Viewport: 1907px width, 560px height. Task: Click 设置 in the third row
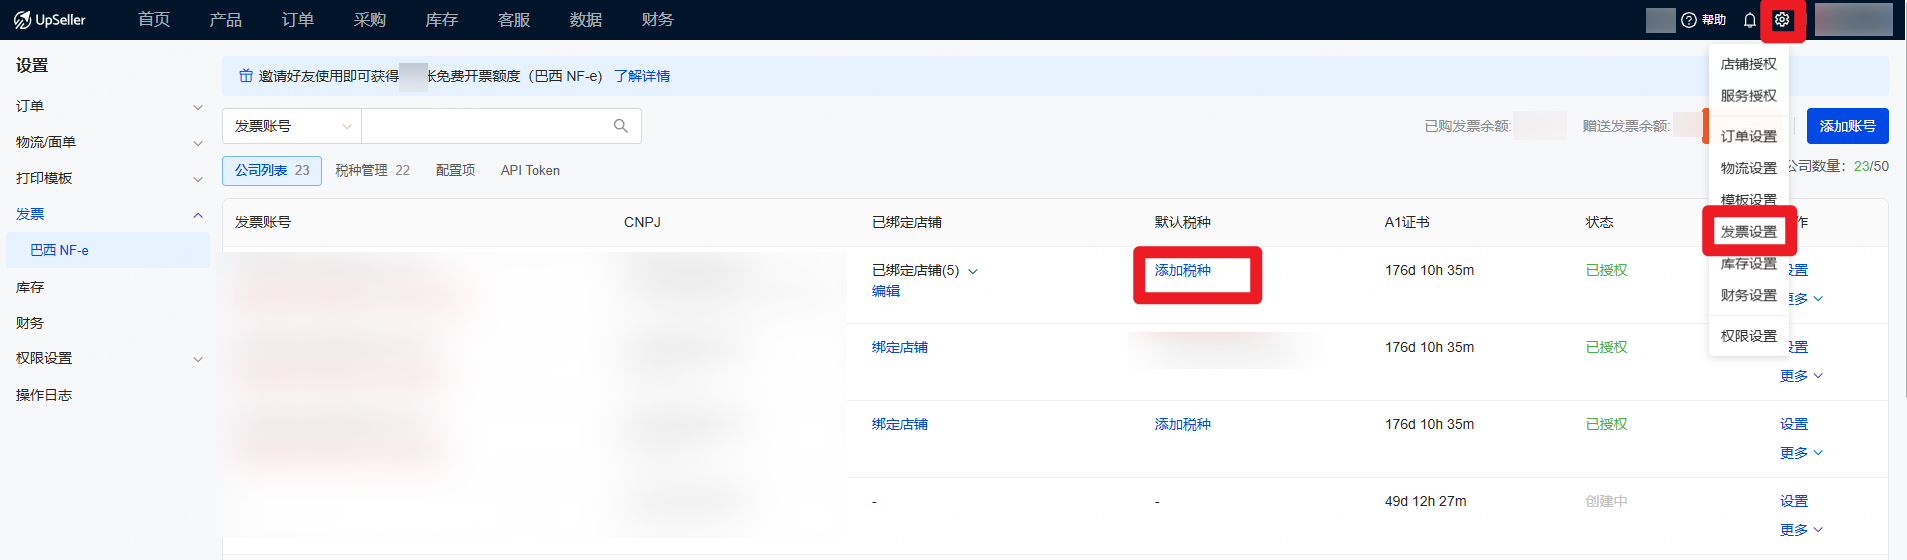coord(1794,424)
